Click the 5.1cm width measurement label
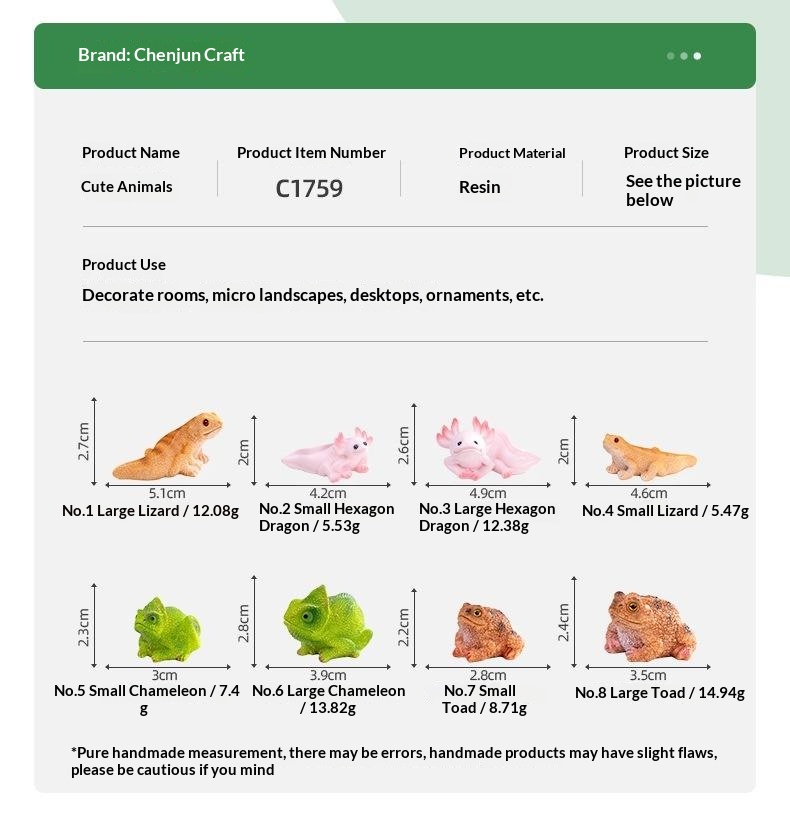 coord(167,493)
